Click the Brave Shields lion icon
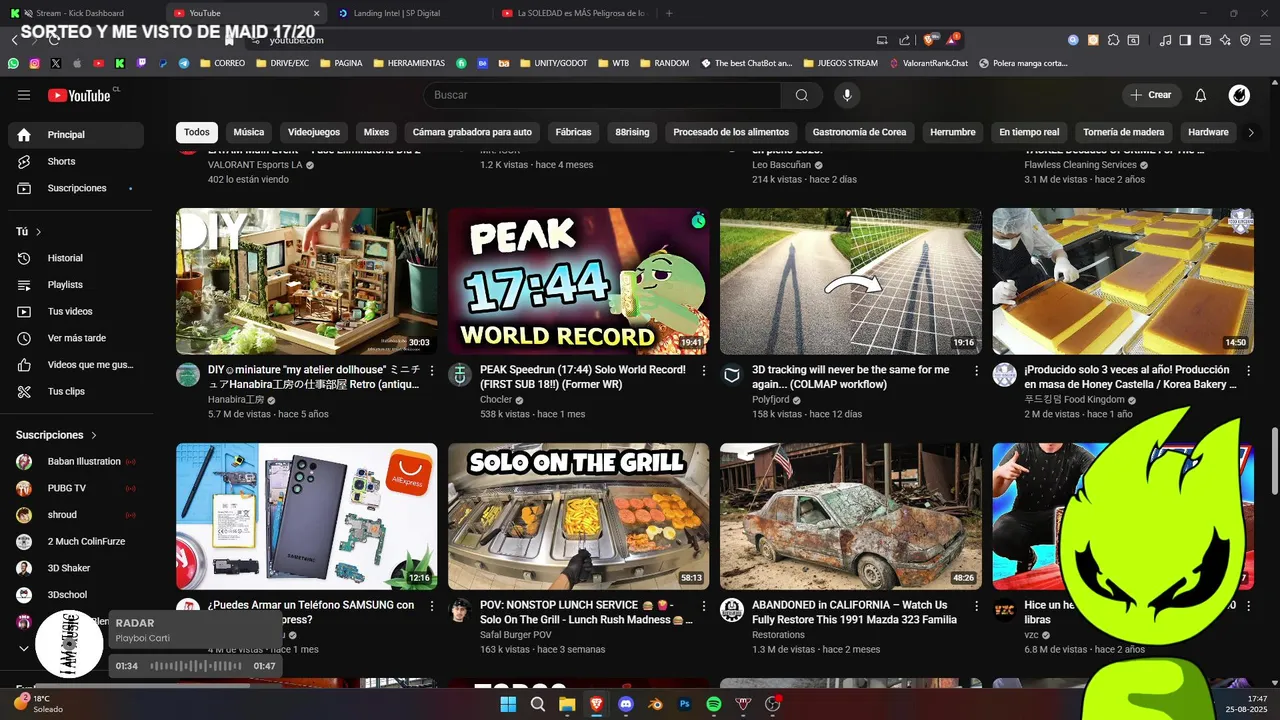Image resolution: width=1280 pixels, height=720 pixels. click(929, 40)
